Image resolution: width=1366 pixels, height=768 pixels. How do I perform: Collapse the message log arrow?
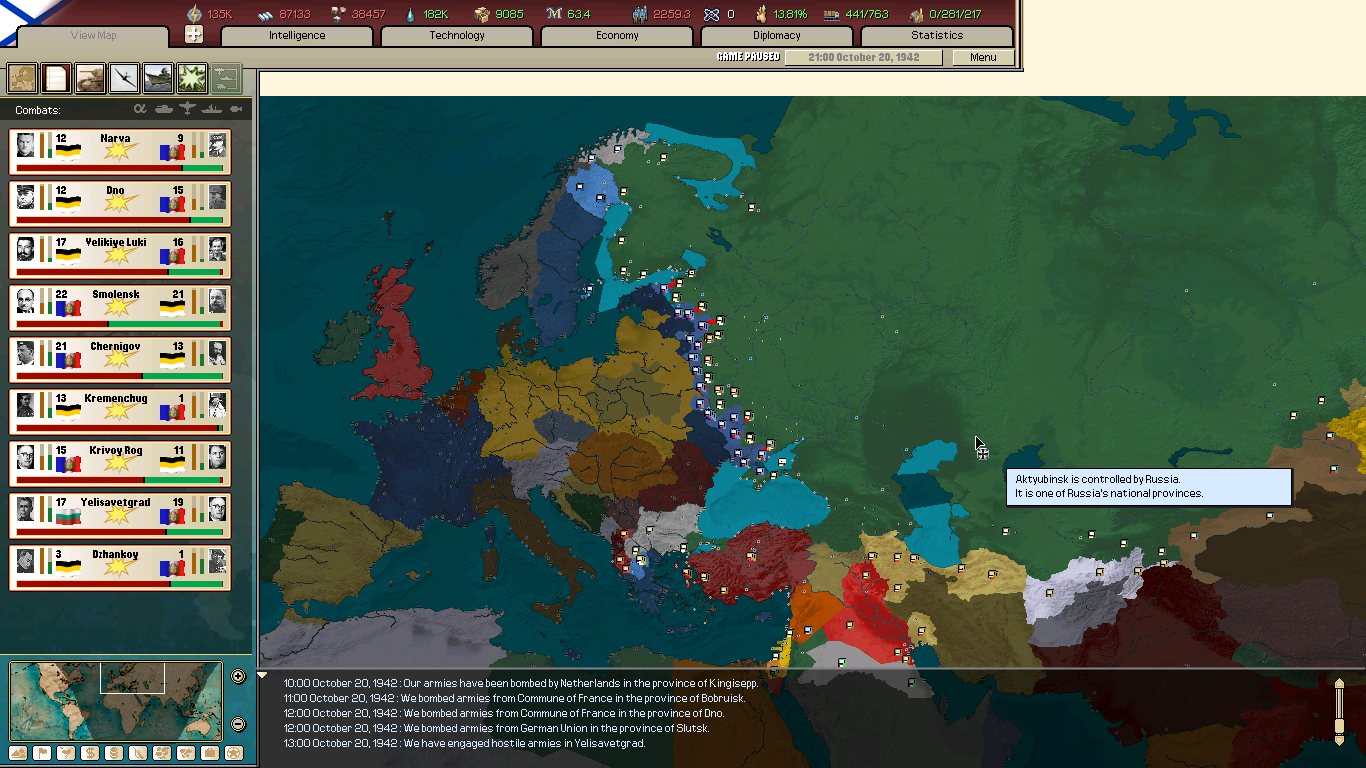pos(263,675)
